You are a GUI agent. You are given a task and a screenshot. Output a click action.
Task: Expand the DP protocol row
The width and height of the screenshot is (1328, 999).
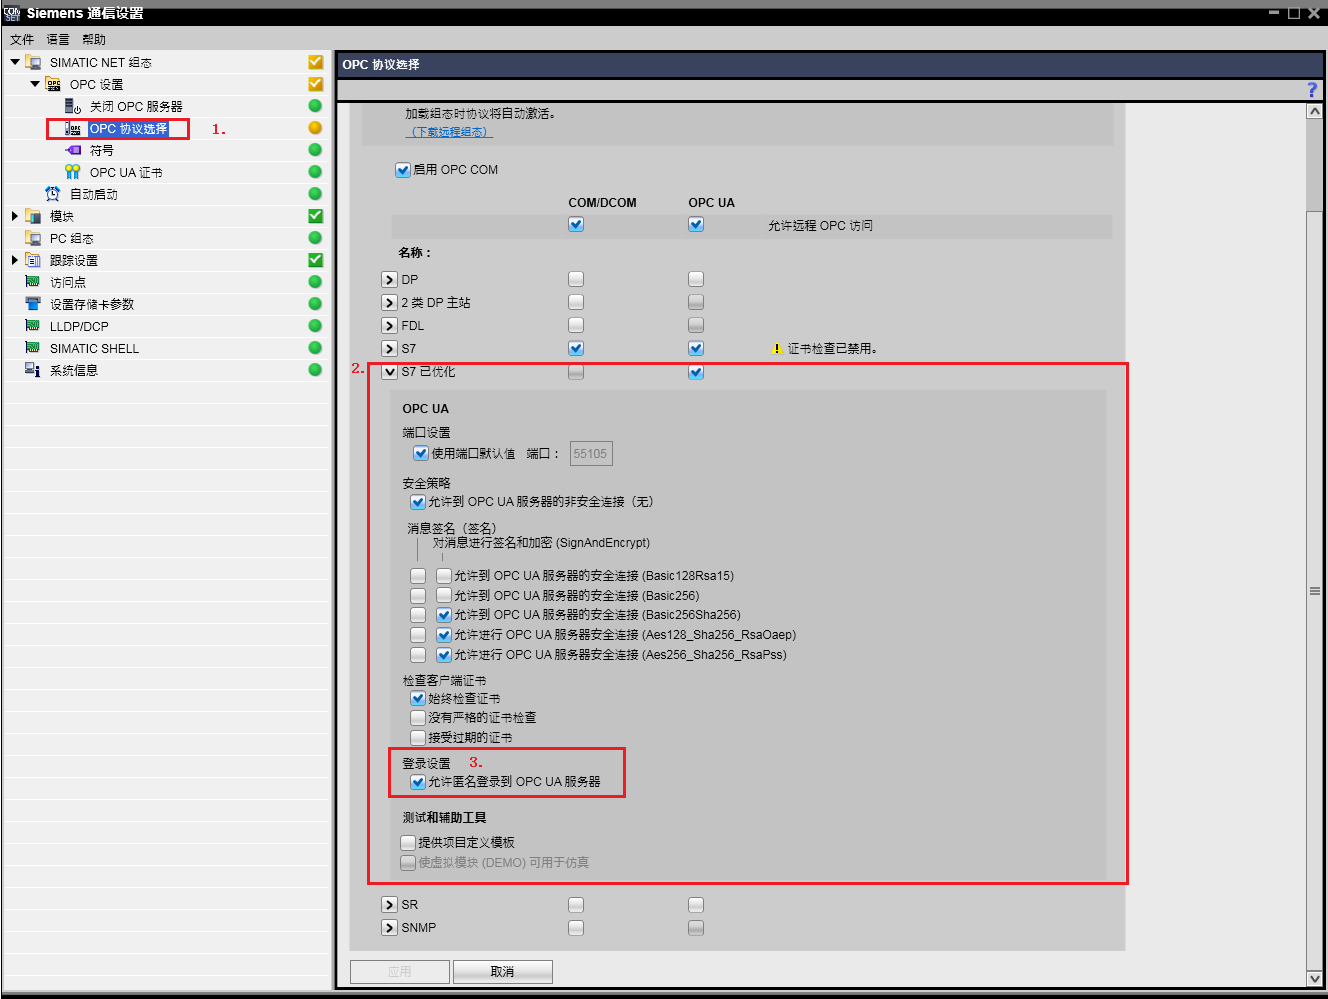coord(390,280)
